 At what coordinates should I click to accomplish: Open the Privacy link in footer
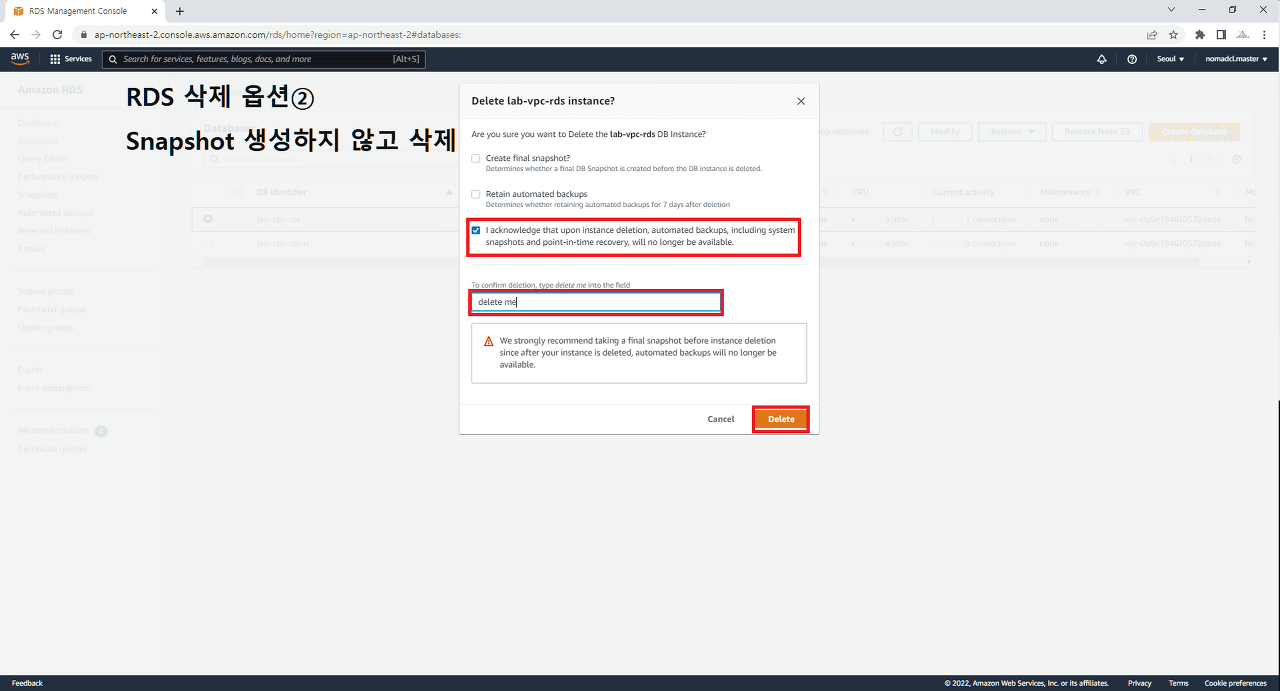pos(1140,683)
